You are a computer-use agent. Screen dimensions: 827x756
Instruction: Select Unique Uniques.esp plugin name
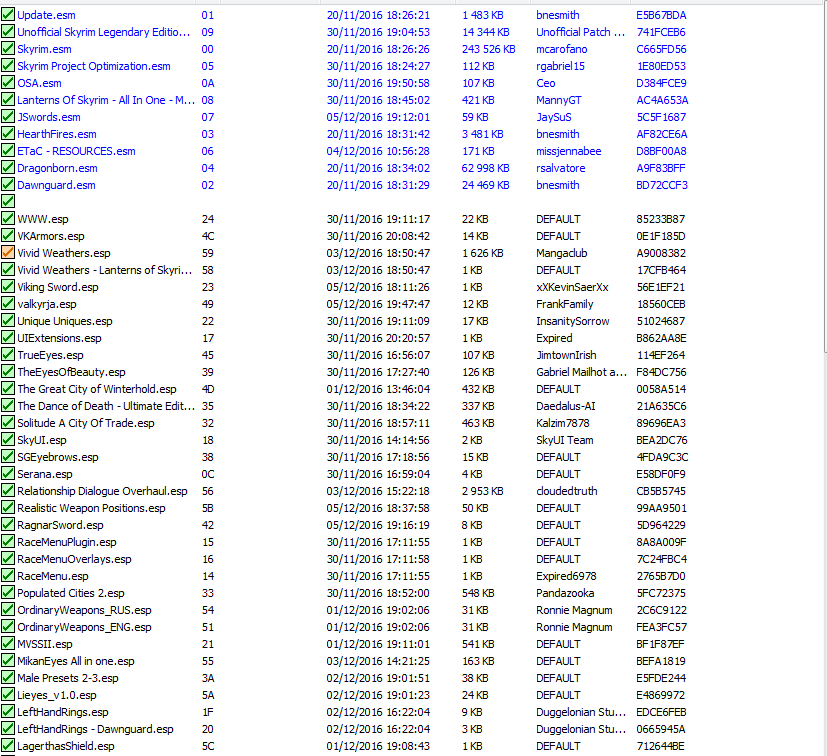pyautogui.click(x=64, y=321)
